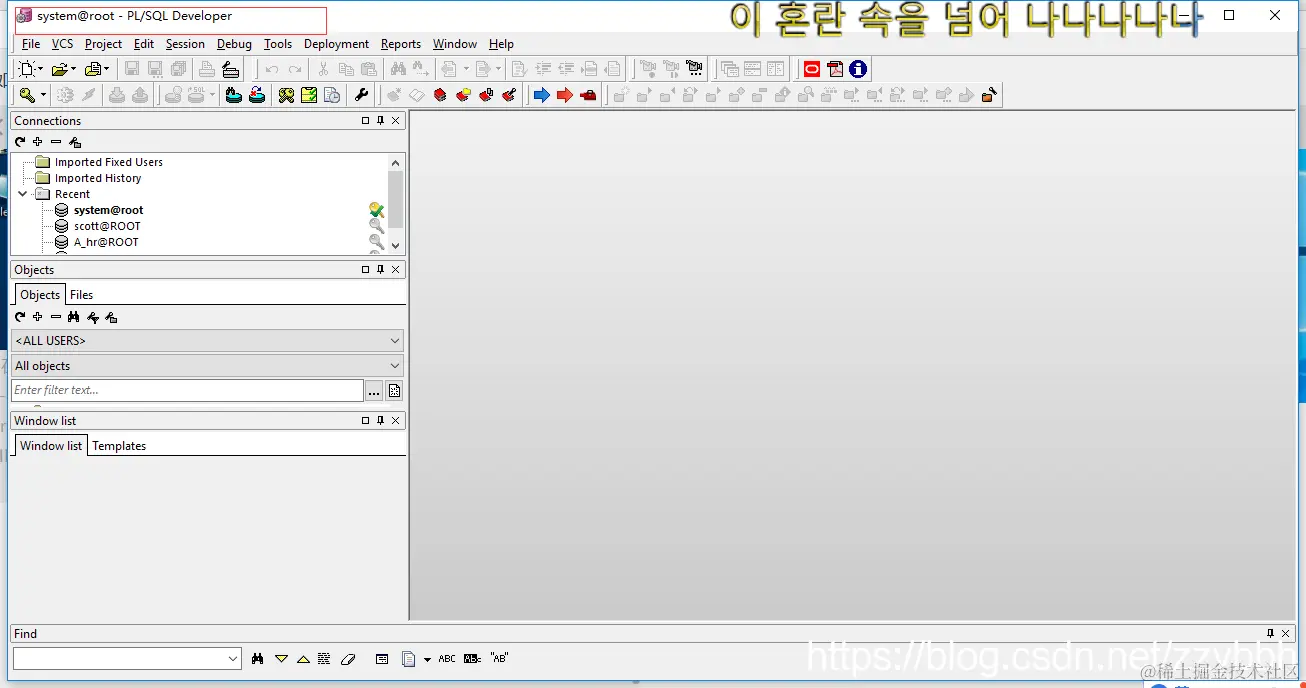Viewport: 1306px width, 688px height.
Task: Click the black clapperboard macro icon
Action: tap(694, 69)
